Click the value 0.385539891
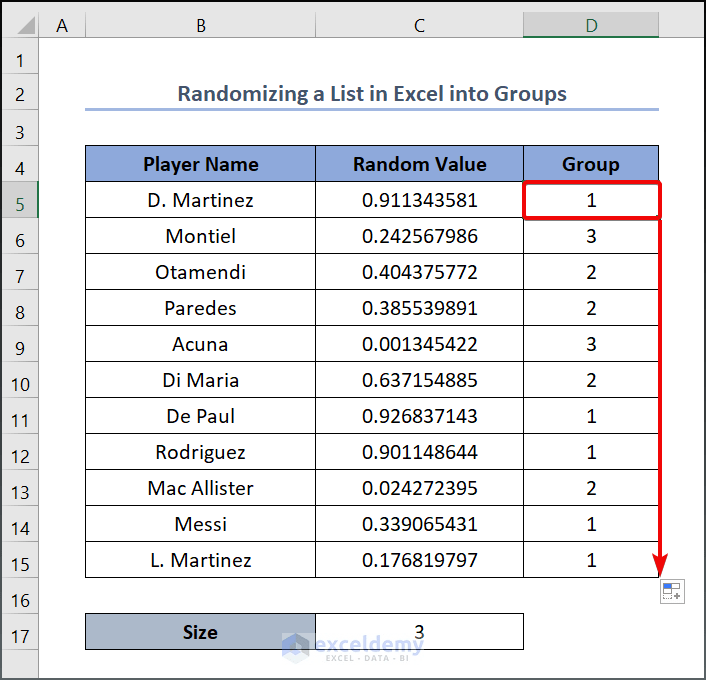This screenshot has height=680, width=706. tap(419, 308)
